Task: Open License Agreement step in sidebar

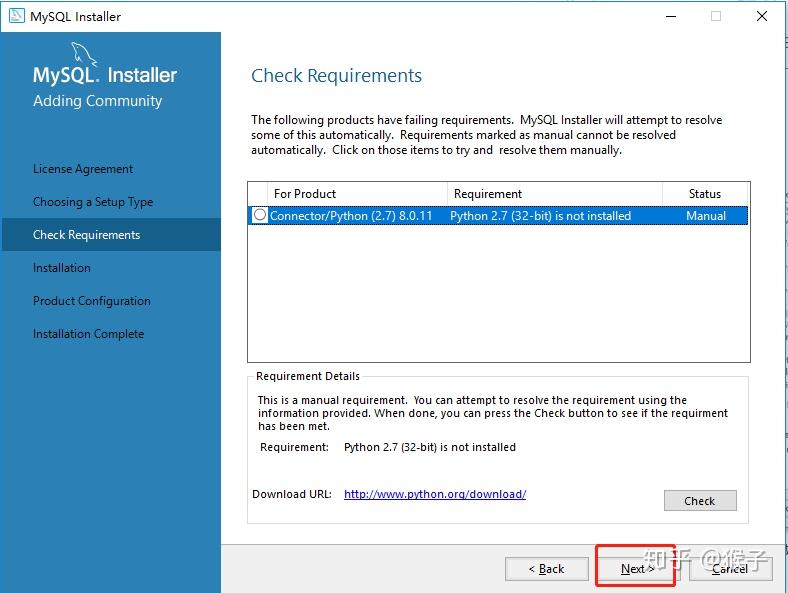Action: pyautogui.click(x=83, y=169)
